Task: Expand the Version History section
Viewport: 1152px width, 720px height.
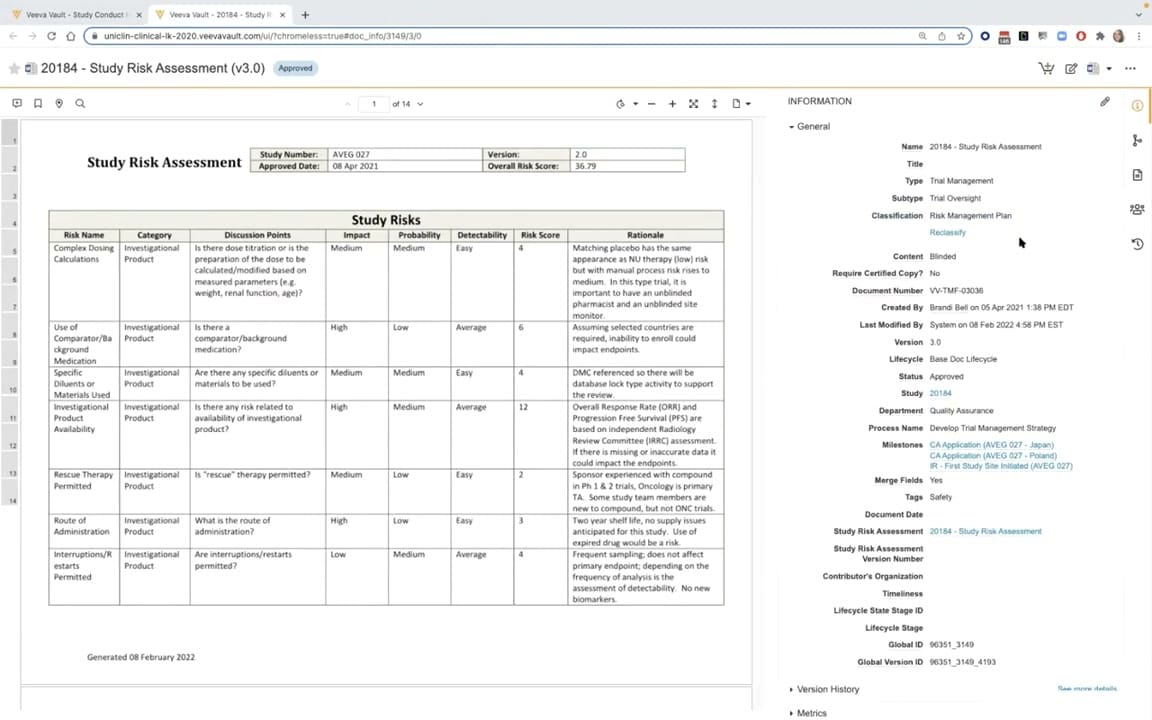Action: tap(824, 690)
